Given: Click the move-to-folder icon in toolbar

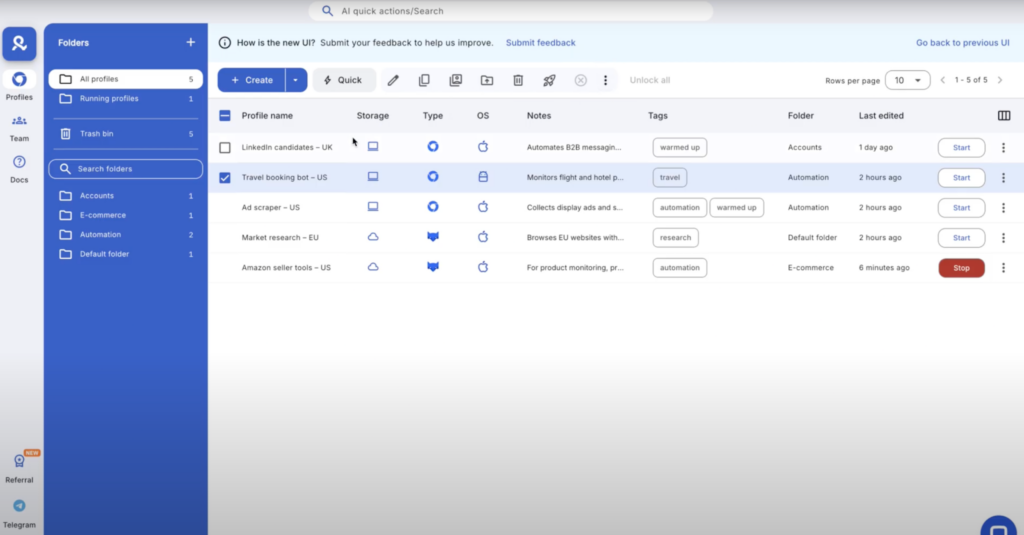Looking at the screenshot, I should coord(487,80).
